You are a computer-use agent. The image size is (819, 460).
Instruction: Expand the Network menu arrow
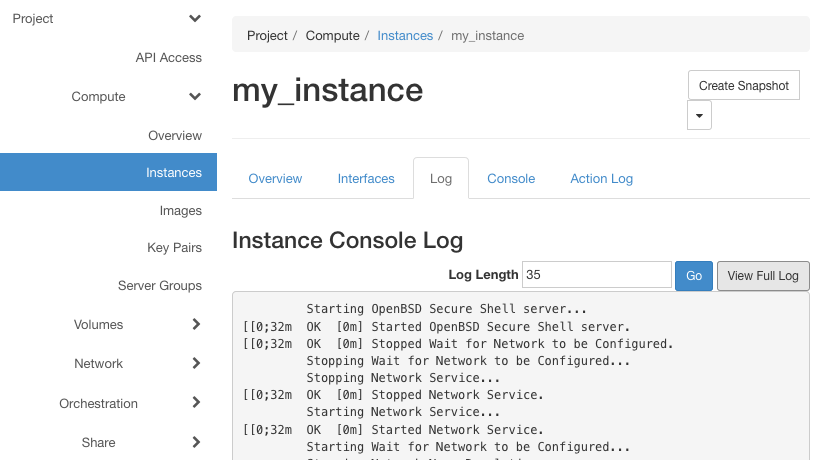(196, 363)
